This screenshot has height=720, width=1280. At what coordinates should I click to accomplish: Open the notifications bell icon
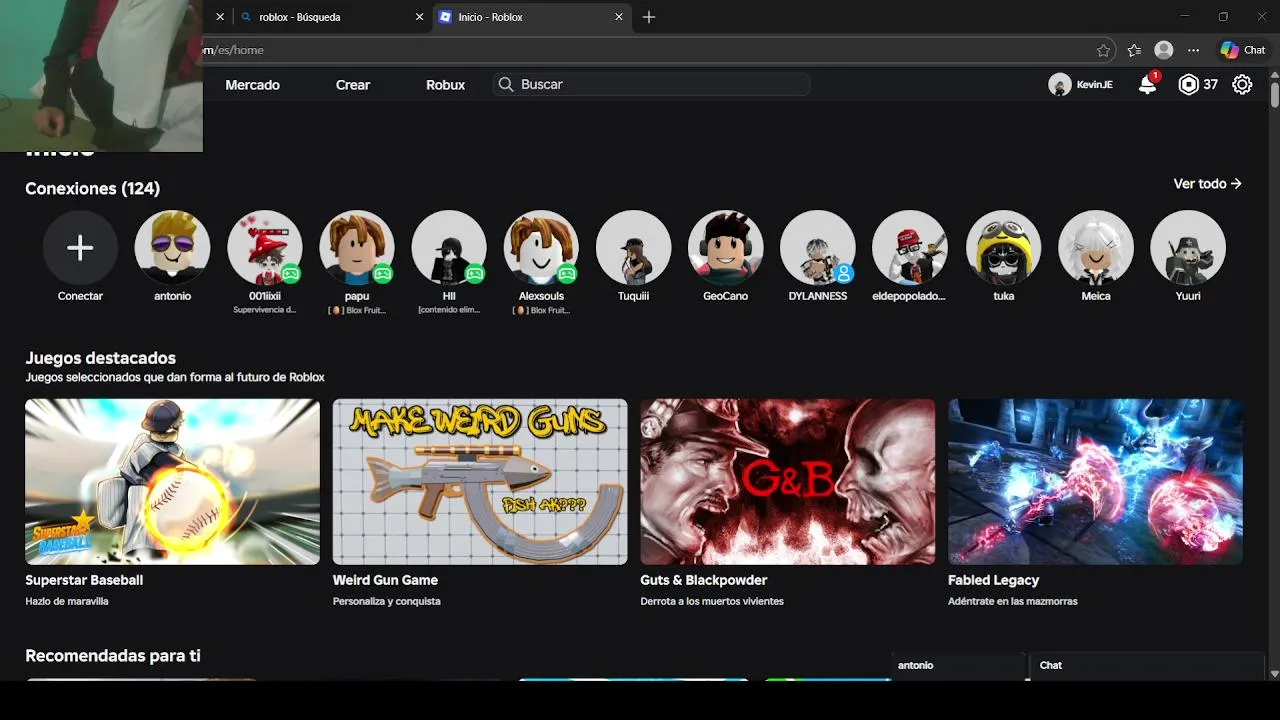[x=1148, y=85]
